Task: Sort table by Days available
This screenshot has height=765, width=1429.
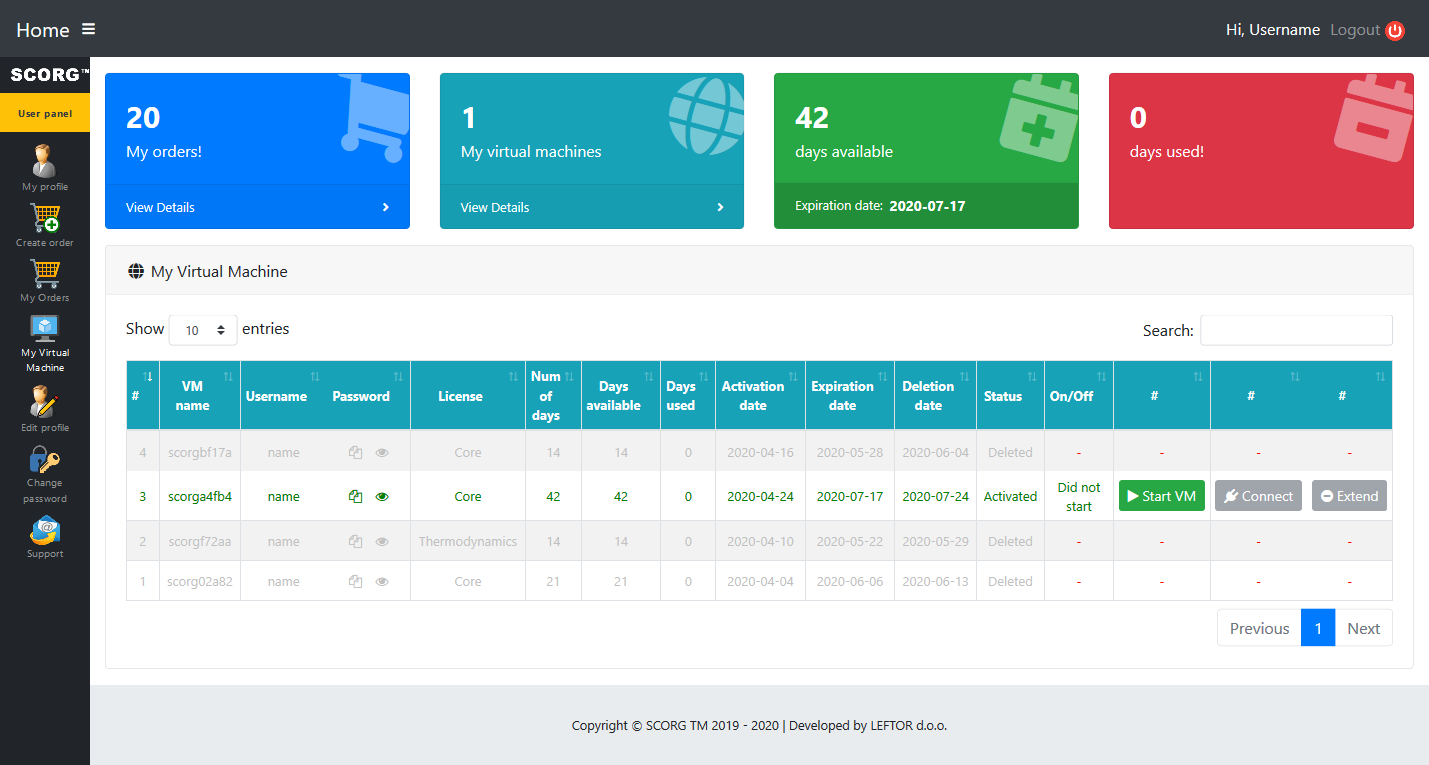Action: 621,395
